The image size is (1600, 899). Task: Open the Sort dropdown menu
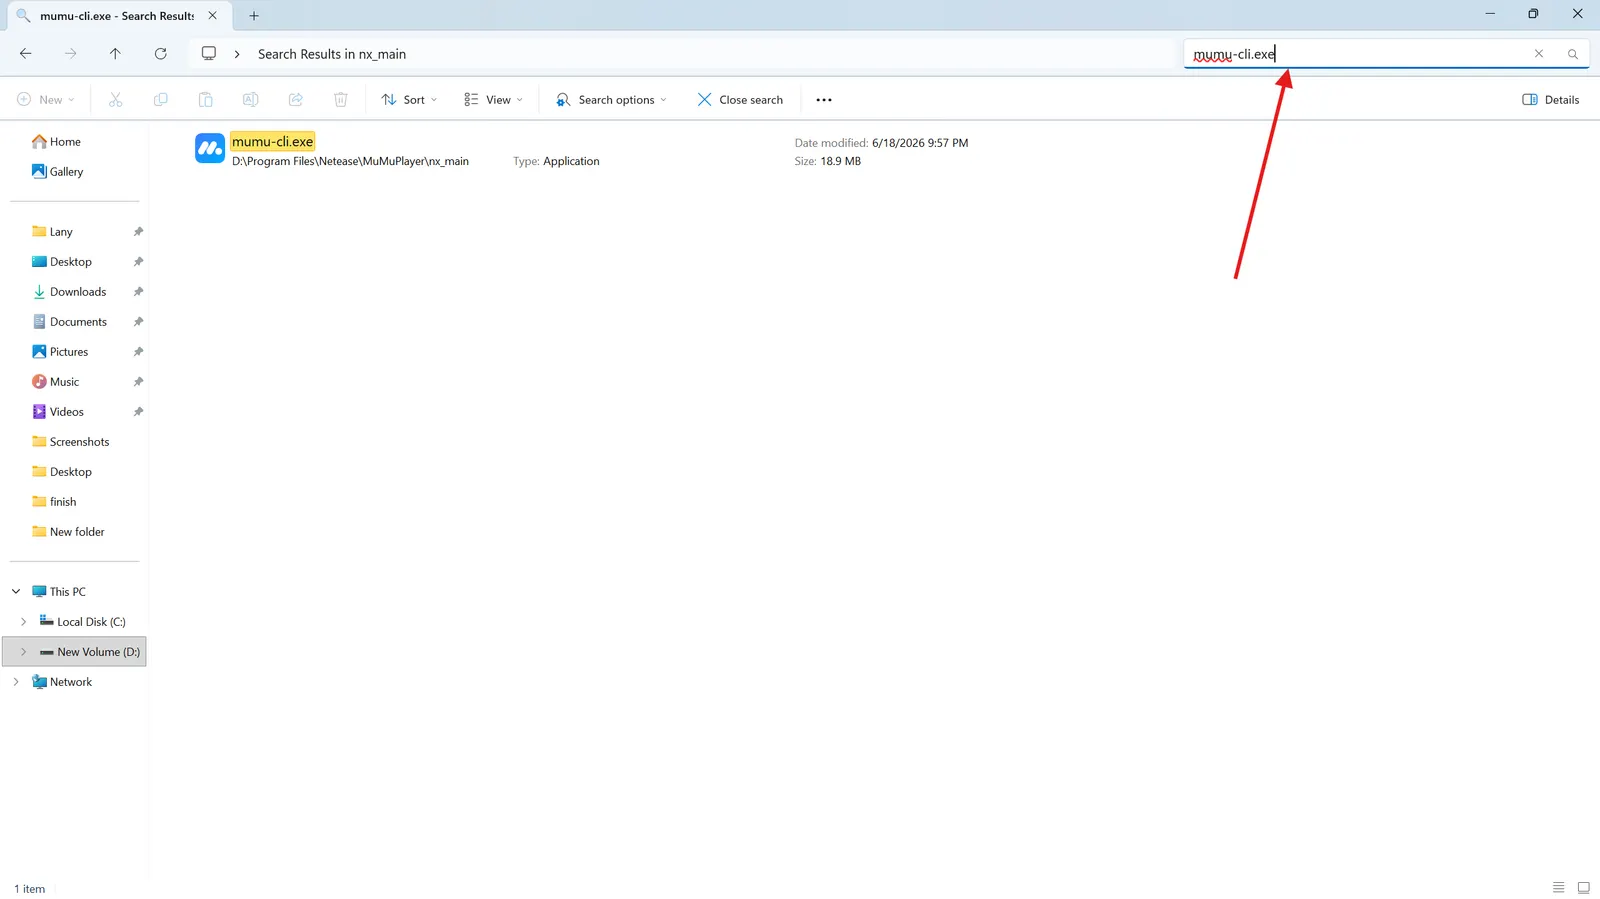point(409,100)
